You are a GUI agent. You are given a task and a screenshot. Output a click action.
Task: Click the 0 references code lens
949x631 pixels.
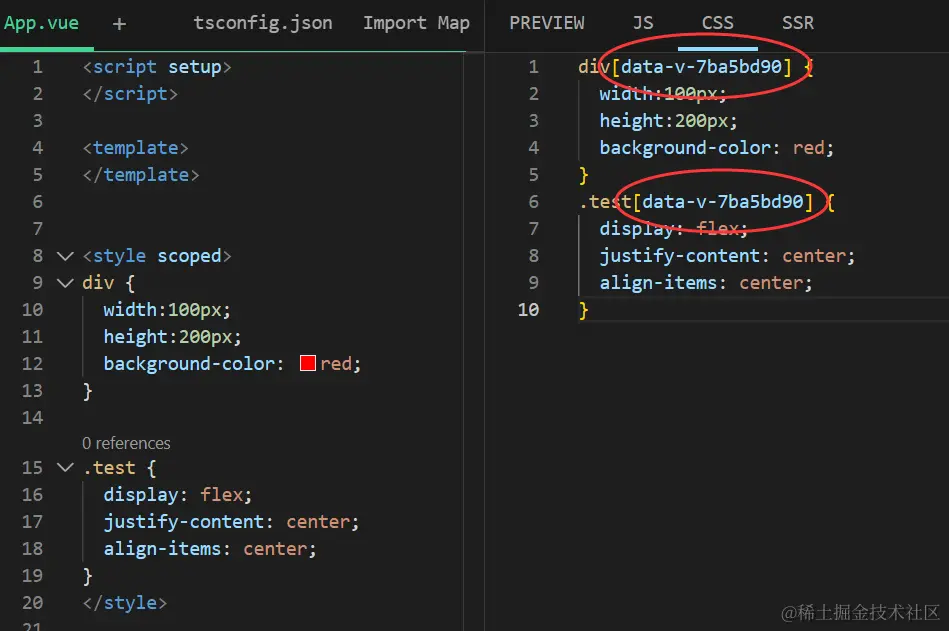126,443
